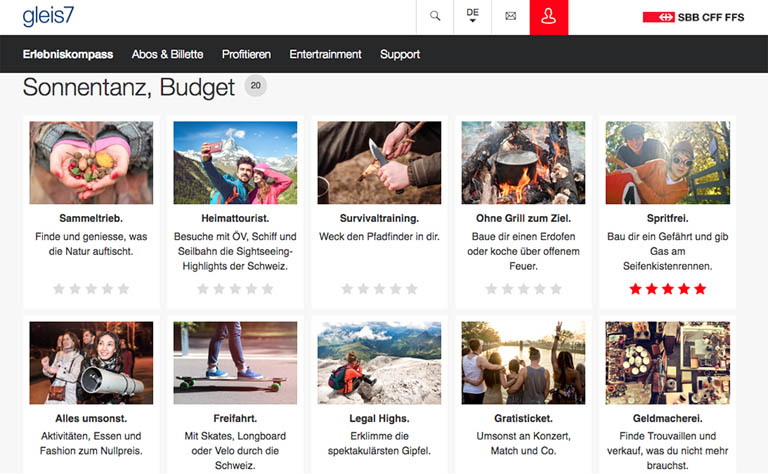Click the envelope mail icon
This screenshot has height=474, width=768.
click(510, 17)
